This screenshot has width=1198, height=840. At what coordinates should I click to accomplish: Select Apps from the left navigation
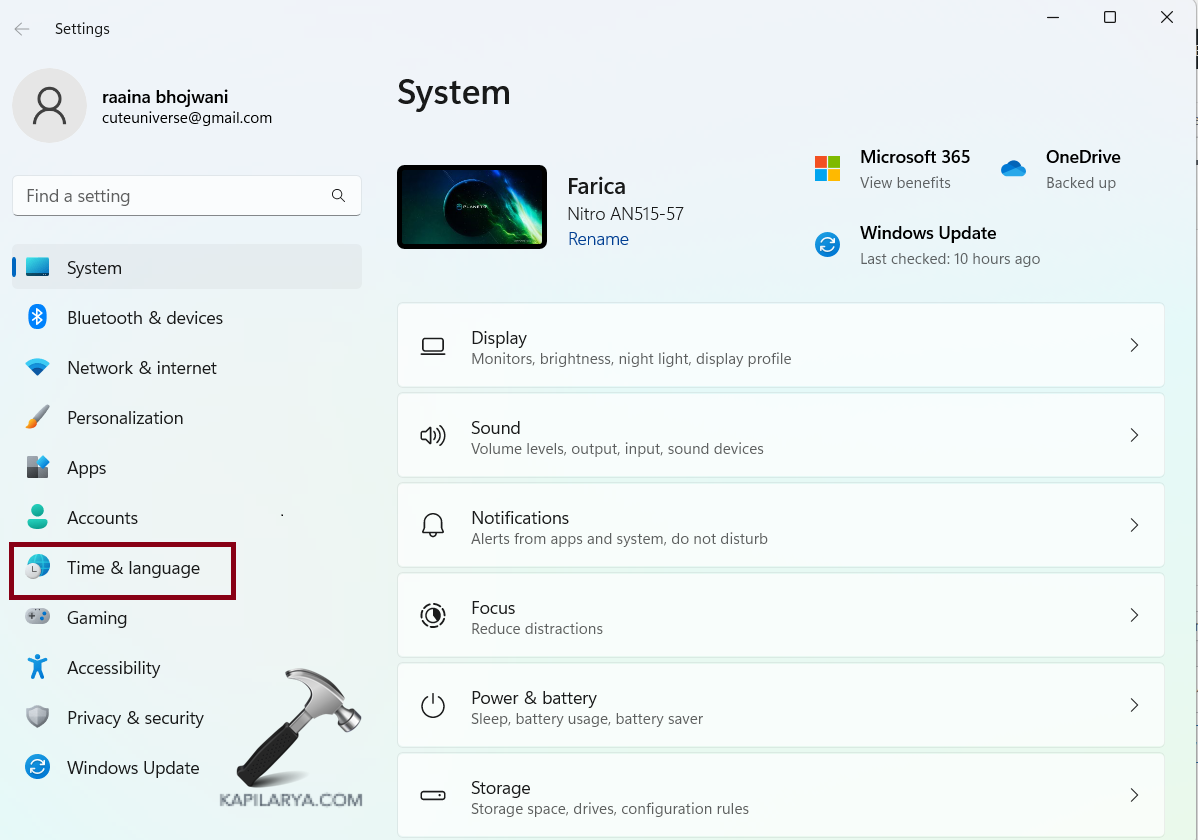pyautogui.click(x=87, y=468)
